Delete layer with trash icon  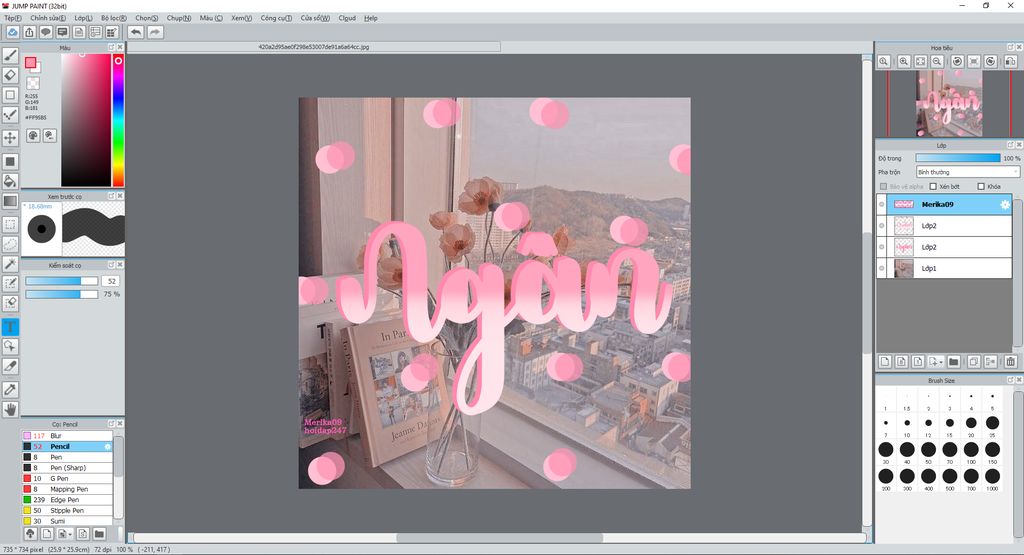click(x=1010, y=362)
